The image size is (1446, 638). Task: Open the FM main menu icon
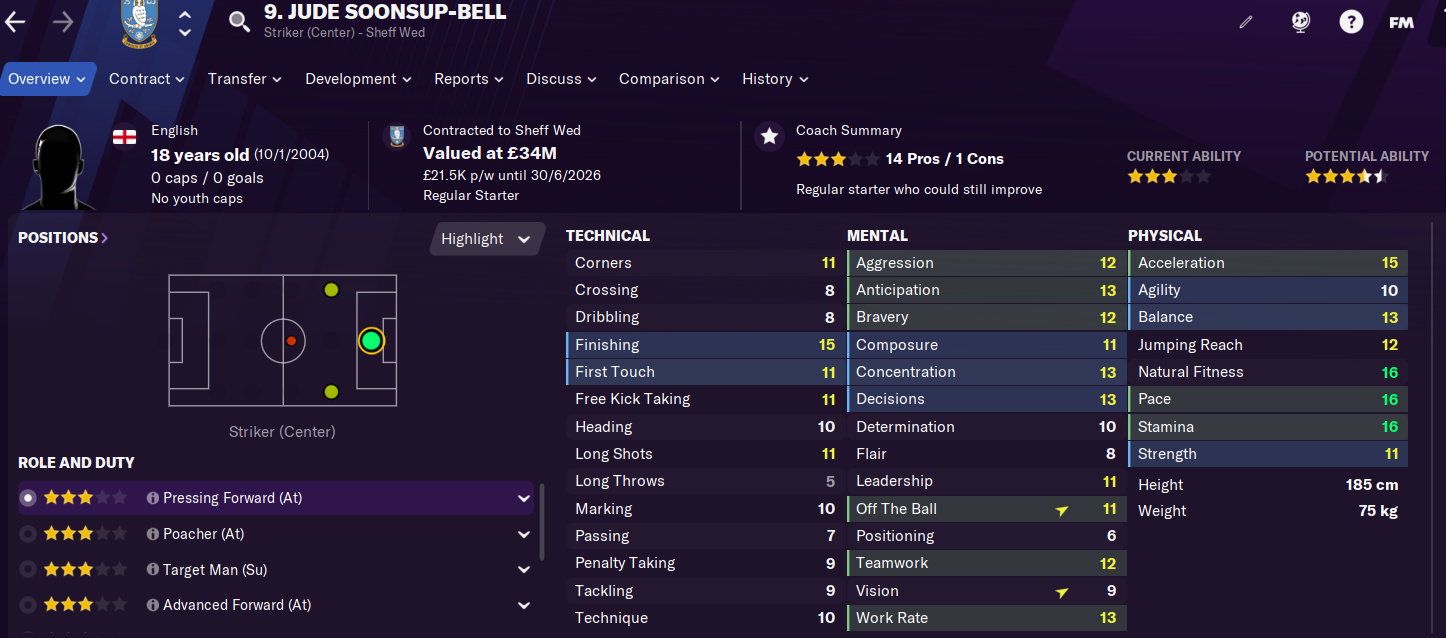pos(1401,22)
